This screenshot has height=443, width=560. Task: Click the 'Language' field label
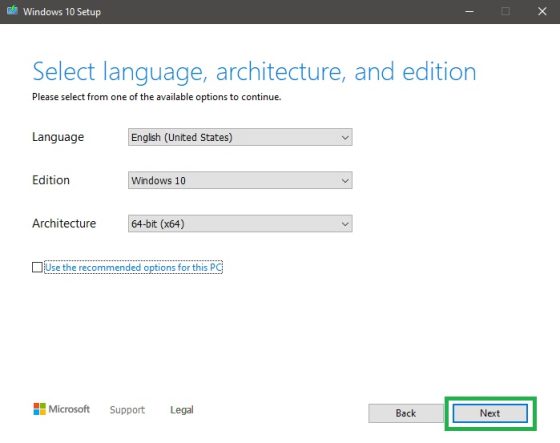click(x=58, y=137)
